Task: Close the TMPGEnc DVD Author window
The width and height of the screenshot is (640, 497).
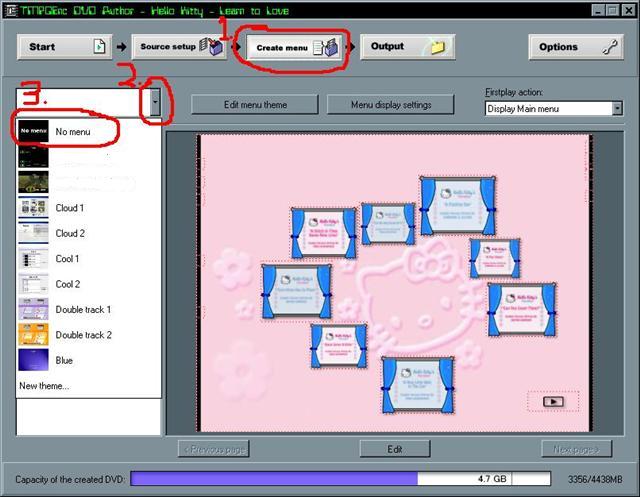Action: coord(629,10)
